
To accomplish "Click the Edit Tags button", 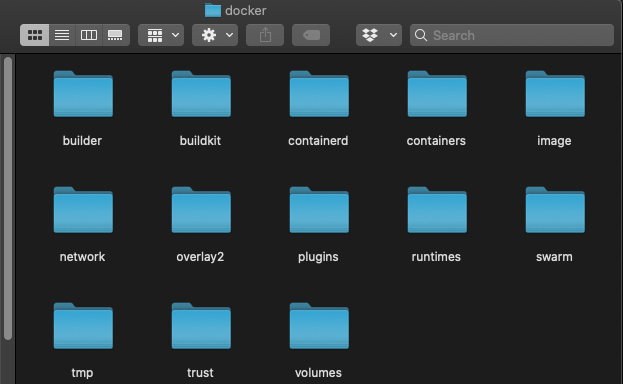I will click(x=311, y=35).
